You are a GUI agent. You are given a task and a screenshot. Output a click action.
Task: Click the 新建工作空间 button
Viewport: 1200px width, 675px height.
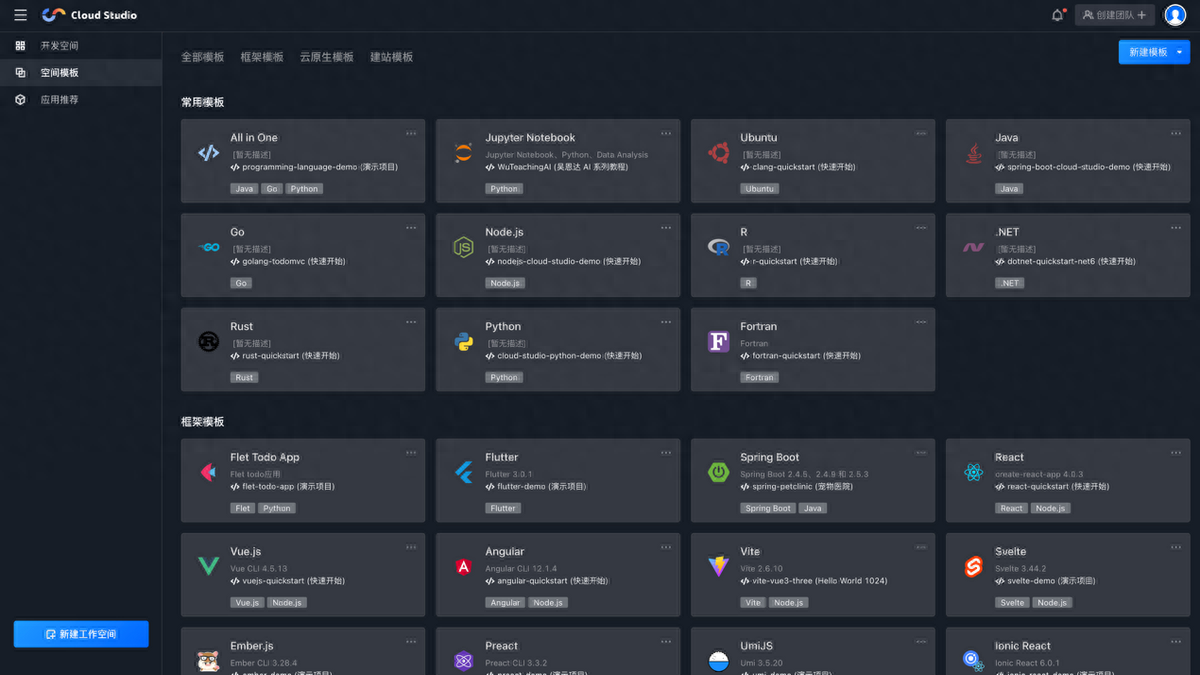coord(81,634)
